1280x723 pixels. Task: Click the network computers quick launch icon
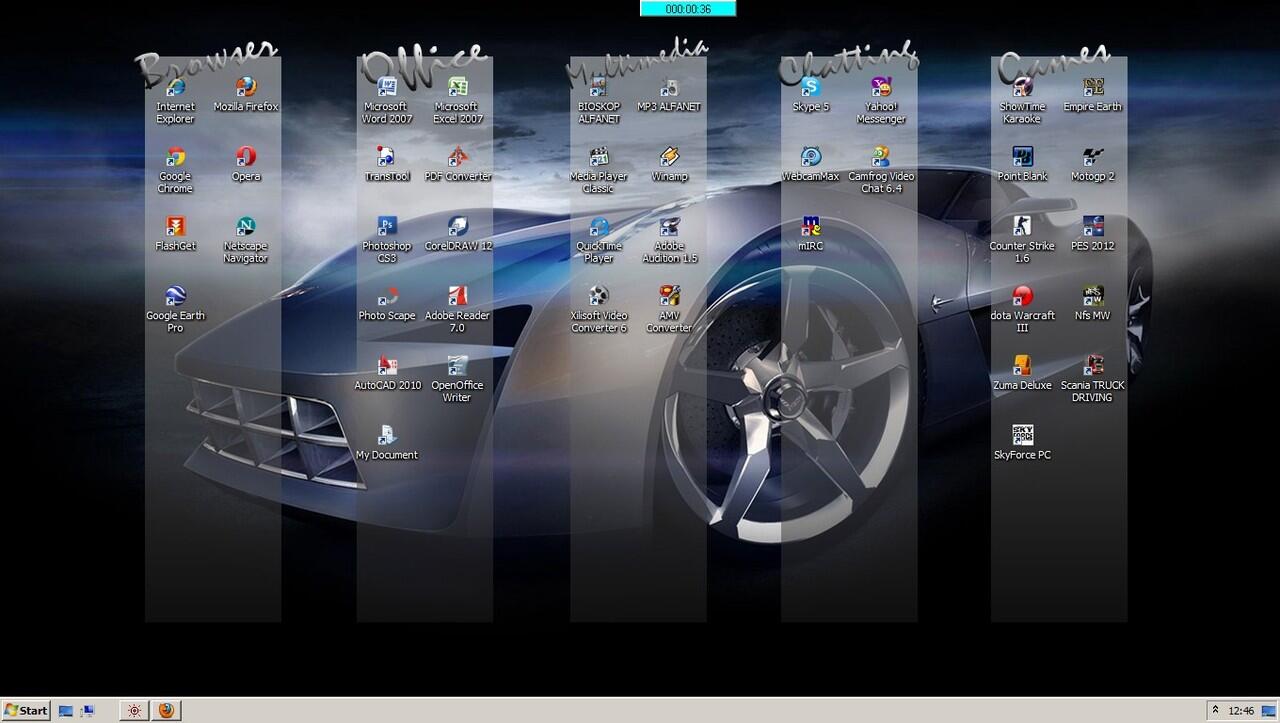tap(87, 711)
